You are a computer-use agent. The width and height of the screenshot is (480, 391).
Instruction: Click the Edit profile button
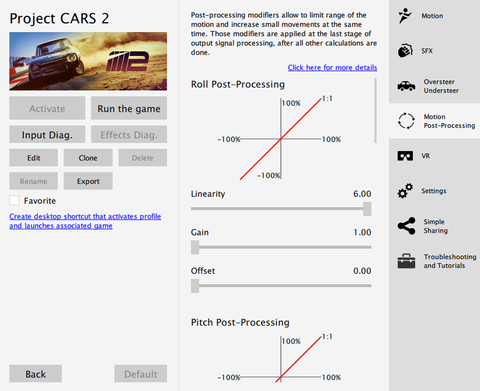coord(33,158)
